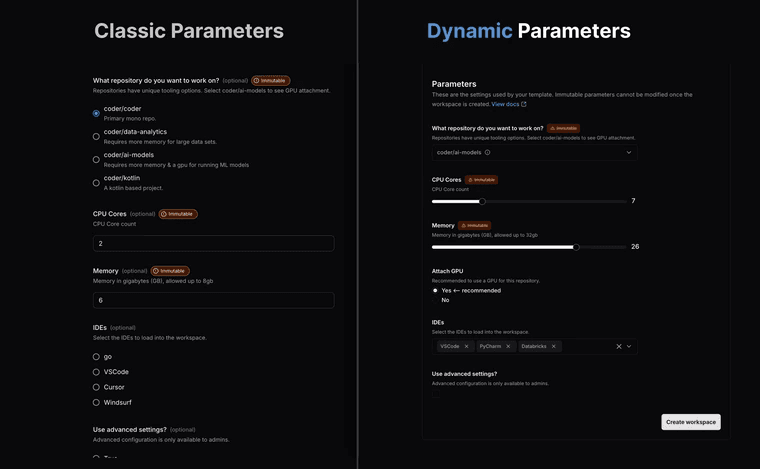760x469 pixels.
Task: Click the Create workspace button
Action: coord(691,422)
